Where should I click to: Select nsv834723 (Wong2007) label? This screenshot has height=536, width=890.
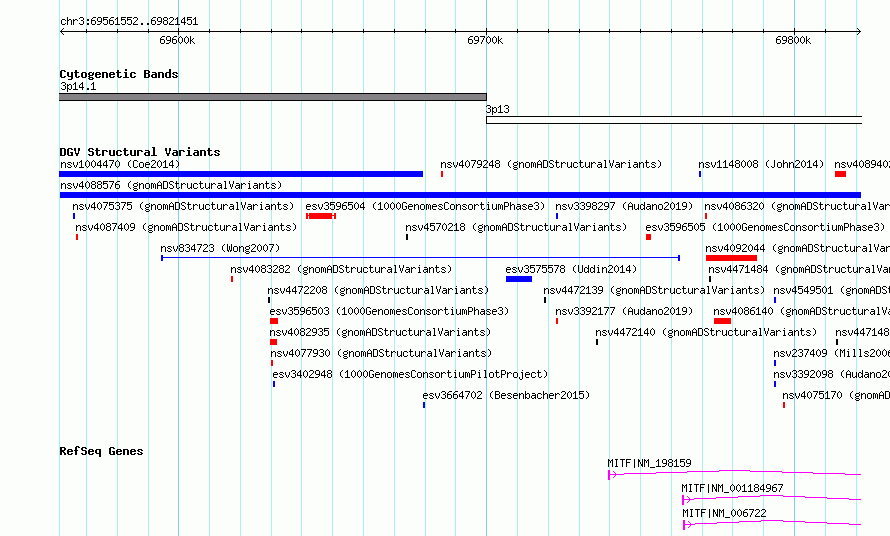[x=220, y=248]
